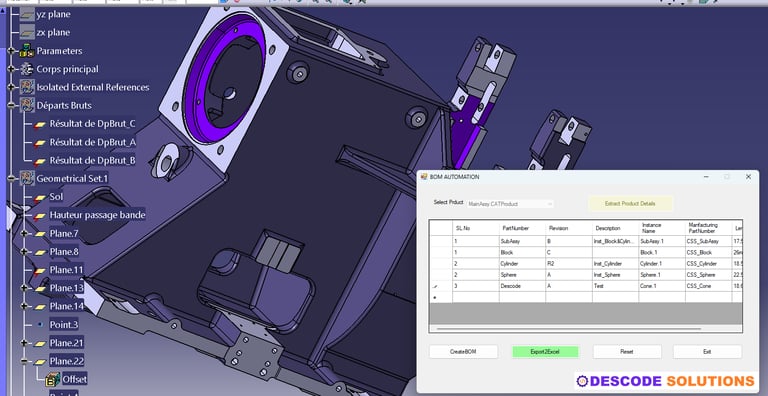Click the Plane.21 plane icon
This screenshot has height=396, width=768.
coord(40,343)
